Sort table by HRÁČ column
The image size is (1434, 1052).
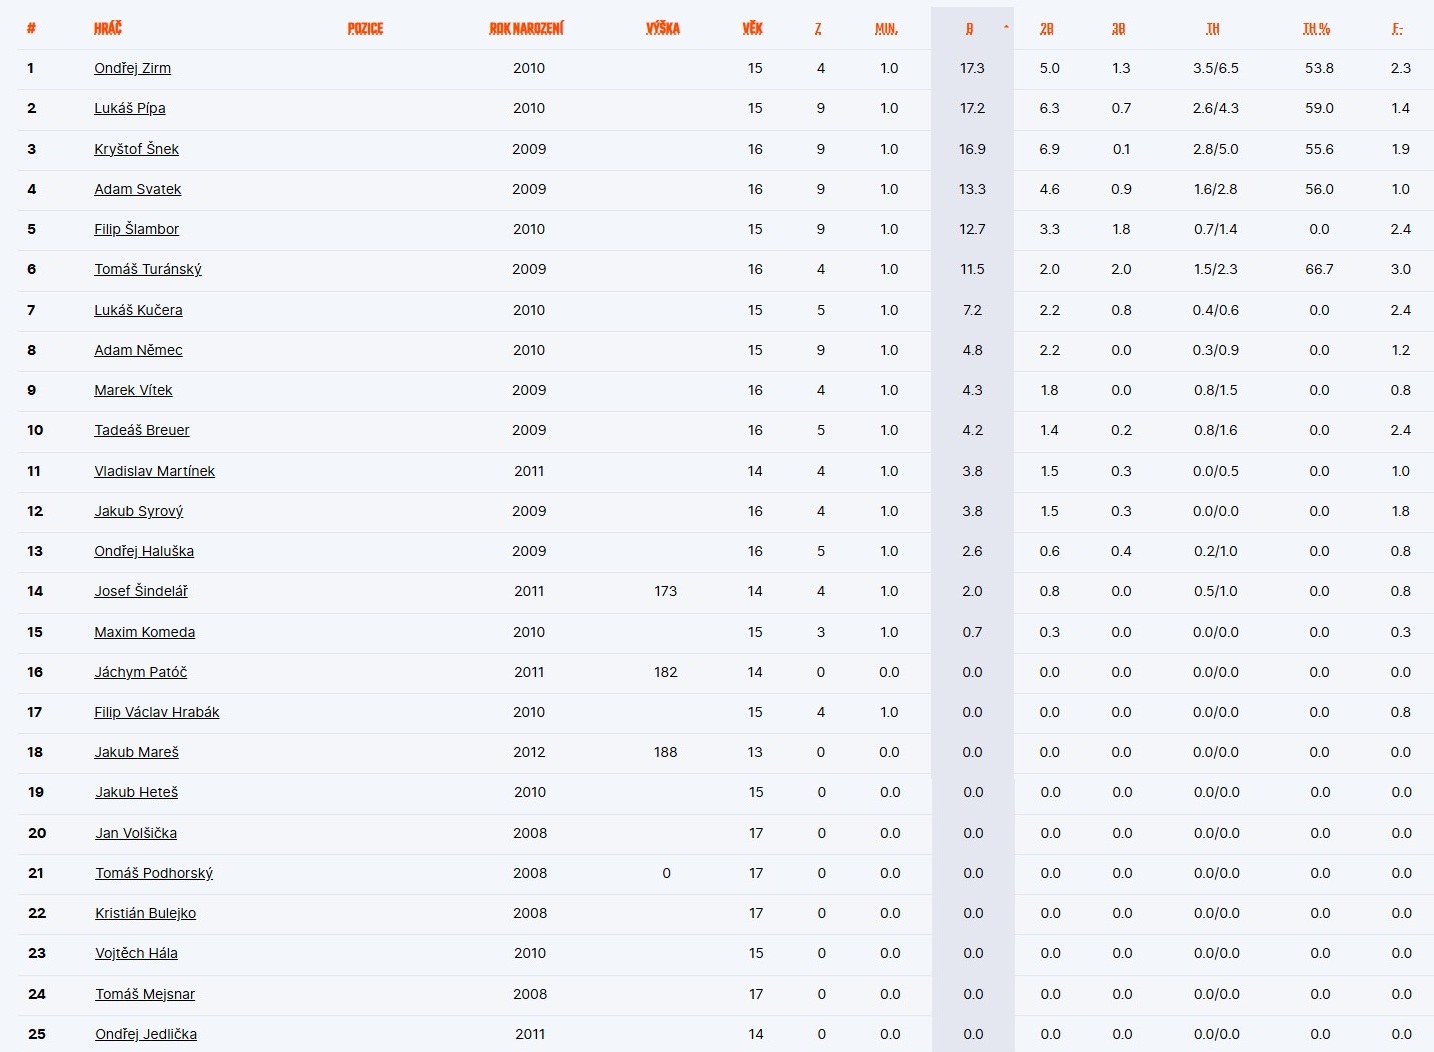pyautogui.click(x=108, y=29)
